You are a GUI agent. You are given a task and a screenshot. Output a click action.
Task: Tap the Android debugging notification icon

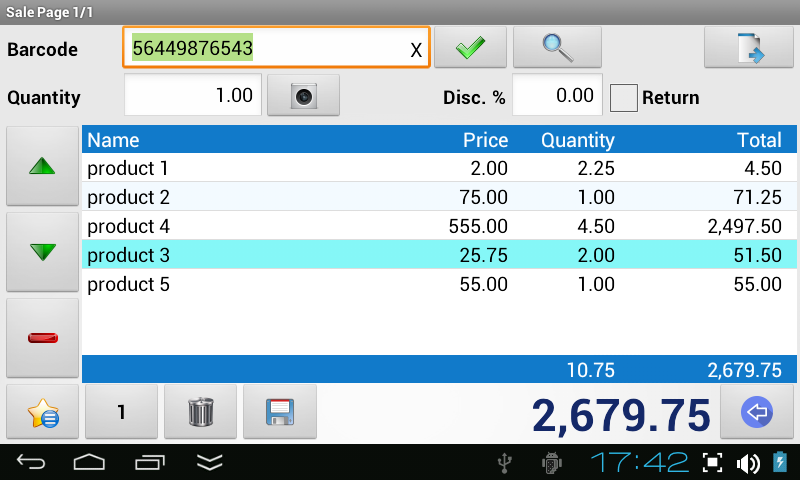click(552, 463)
